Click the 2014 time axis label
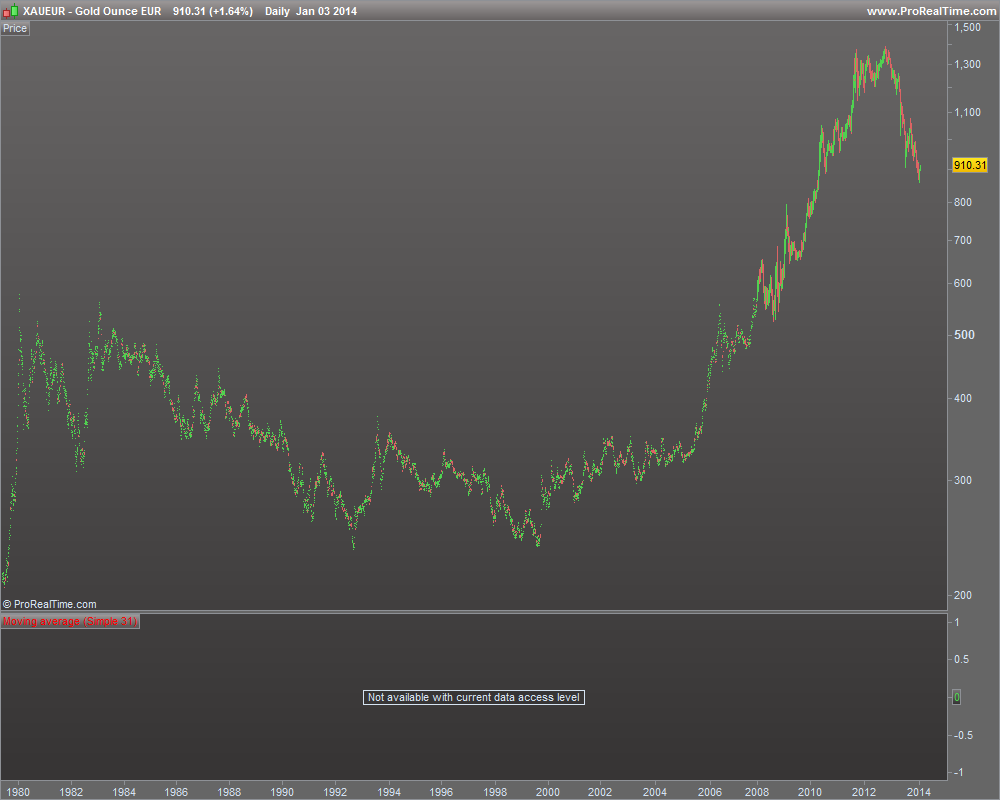Screen dimensions: 1000x800 pyautogui.click(x=918, y=792)
